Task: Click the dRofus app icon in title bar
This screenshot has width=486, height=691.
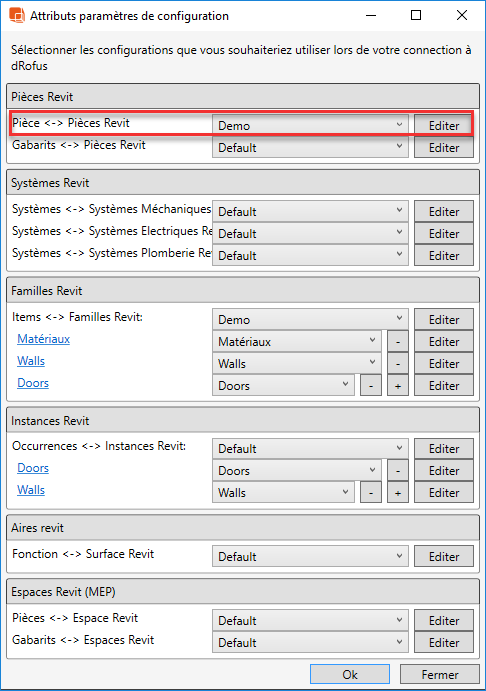Action: tap(17, 15)
